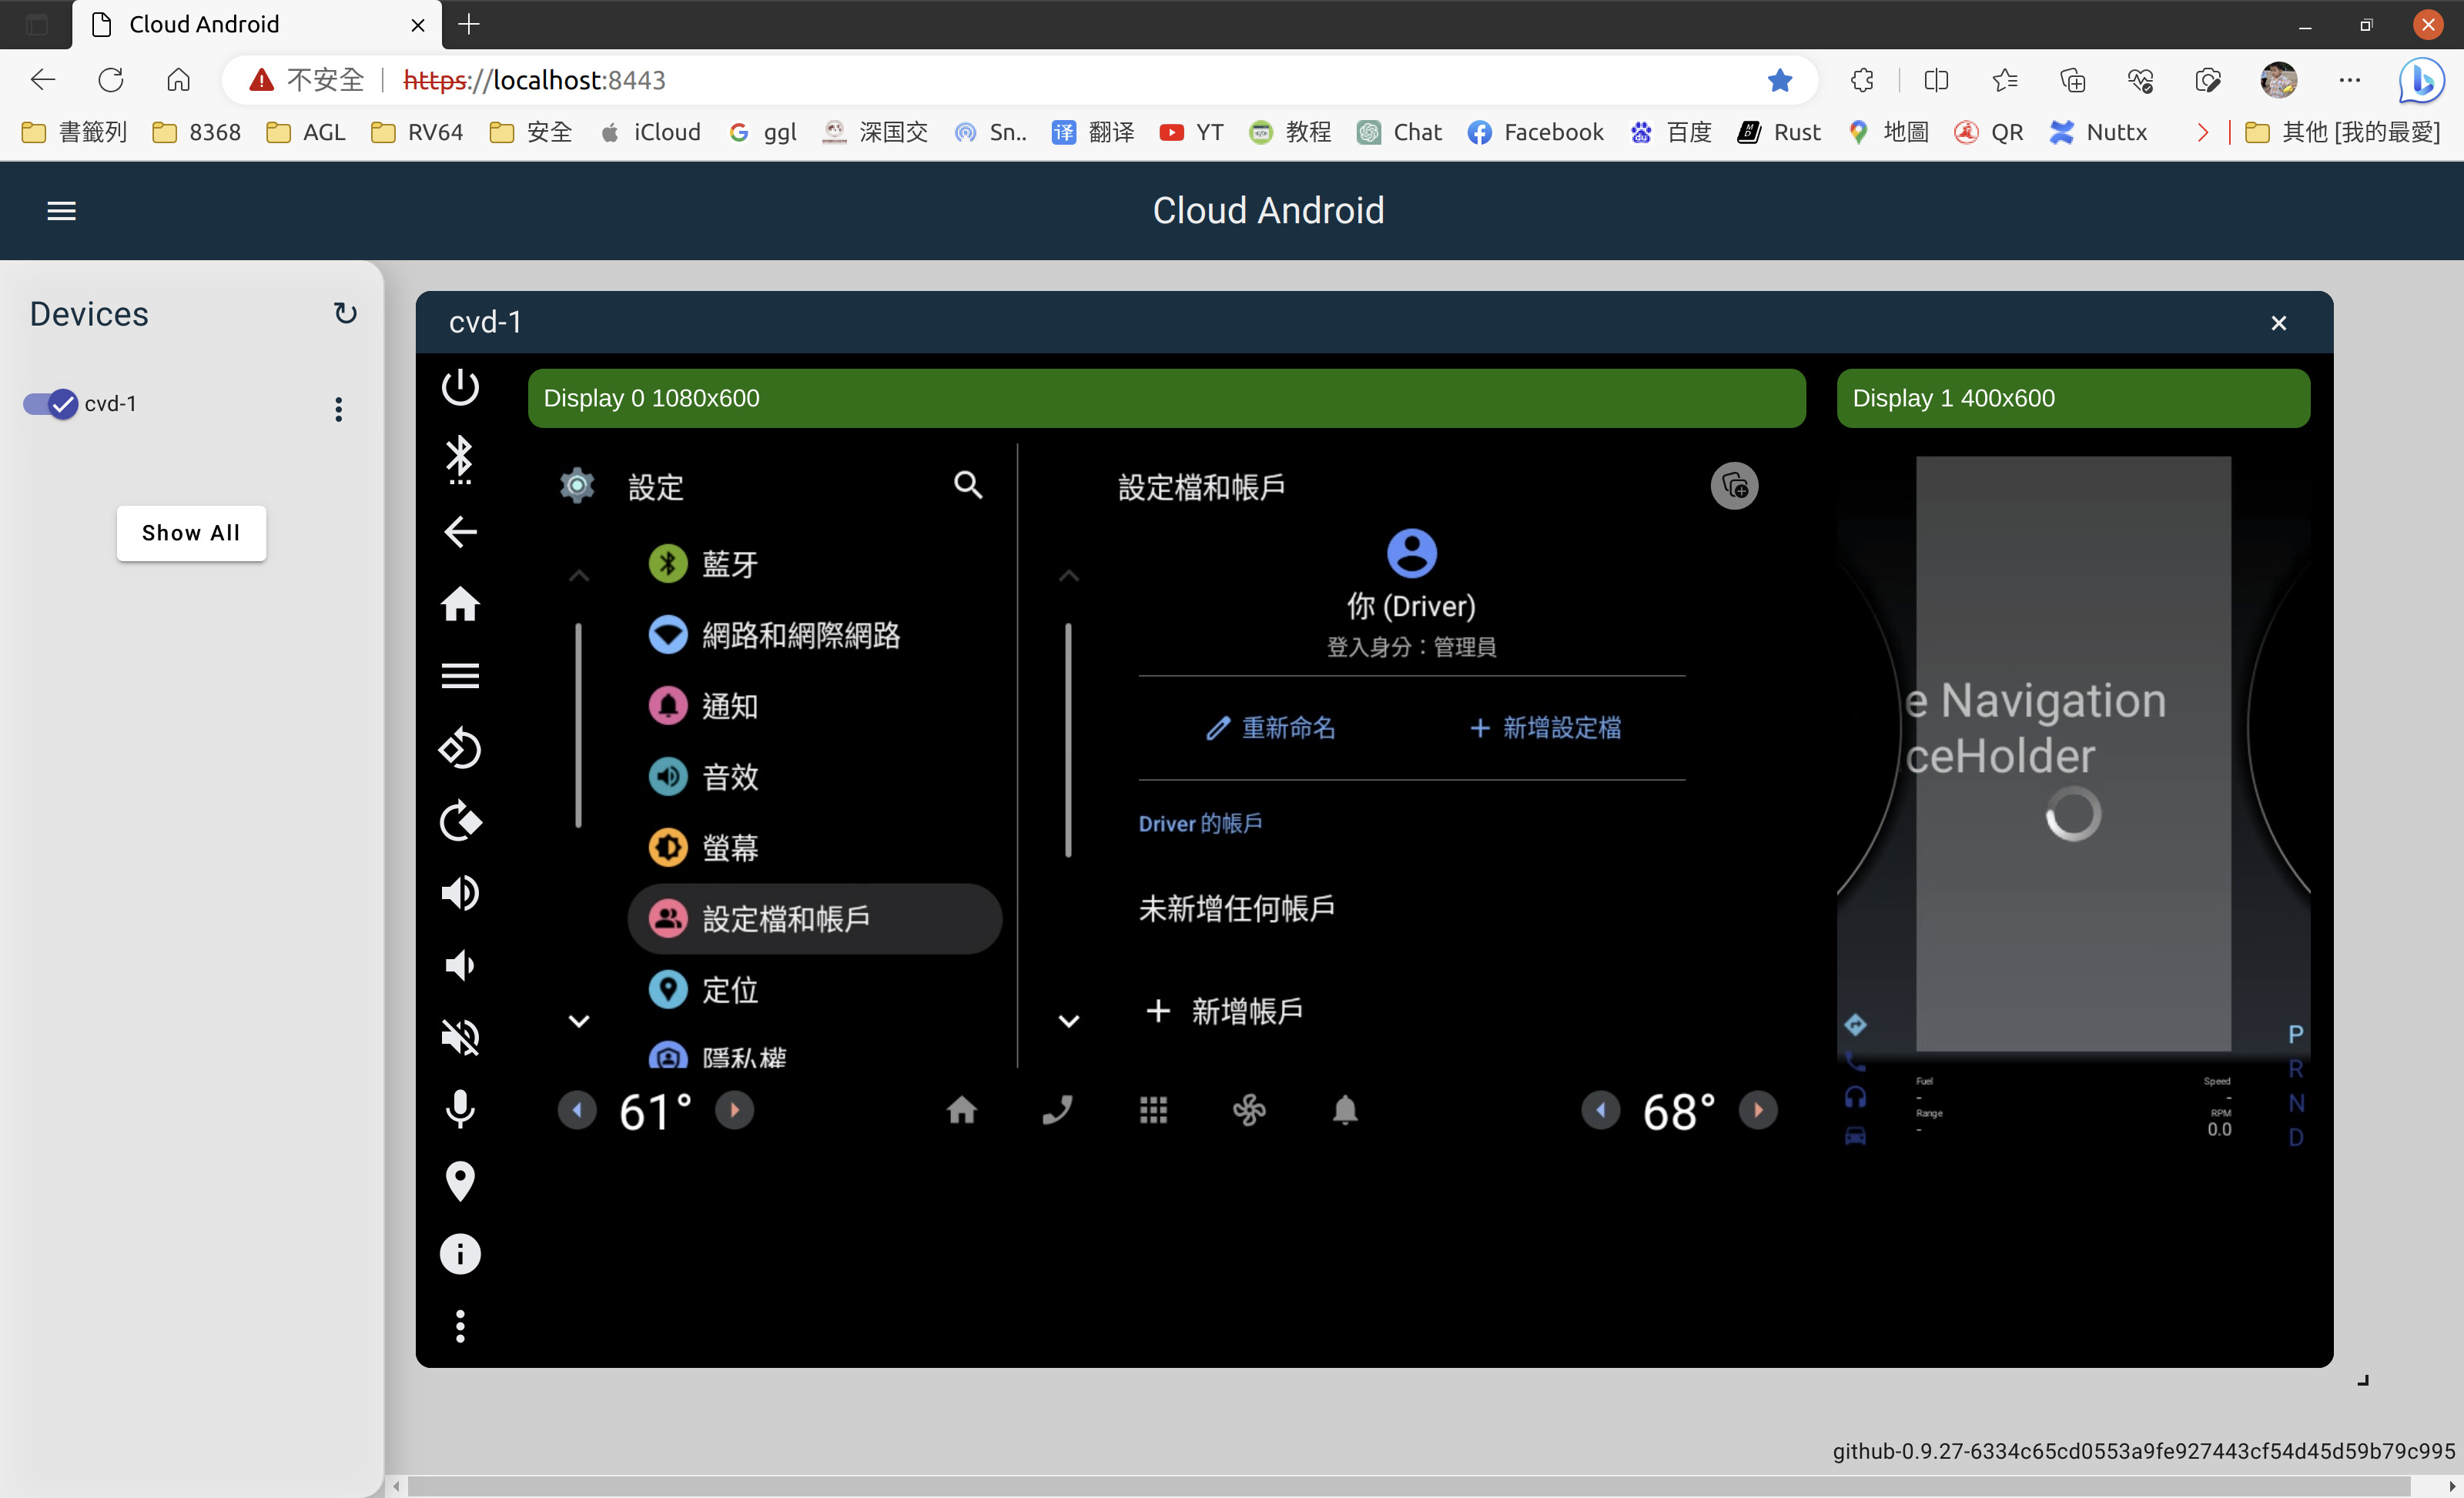This screenshot has width=2464, height=1498.
Task: Click the Bluetooth icon in the device sidebar
Action: pyautogui.click(x=460, y=459)
